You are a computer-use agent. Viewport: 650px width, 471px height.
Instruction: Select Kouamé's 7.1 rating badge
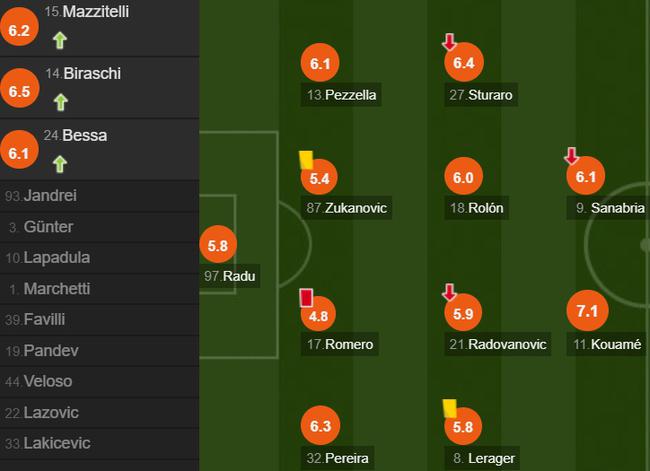coord(587,311)
